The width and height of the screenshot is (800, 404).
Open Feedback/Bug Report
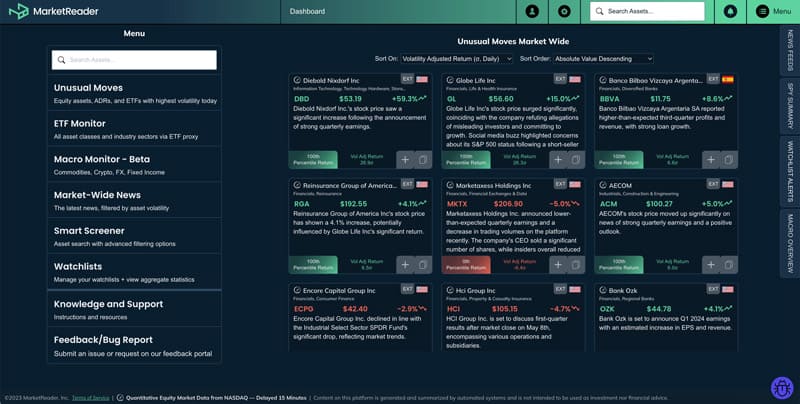[134, 345]
